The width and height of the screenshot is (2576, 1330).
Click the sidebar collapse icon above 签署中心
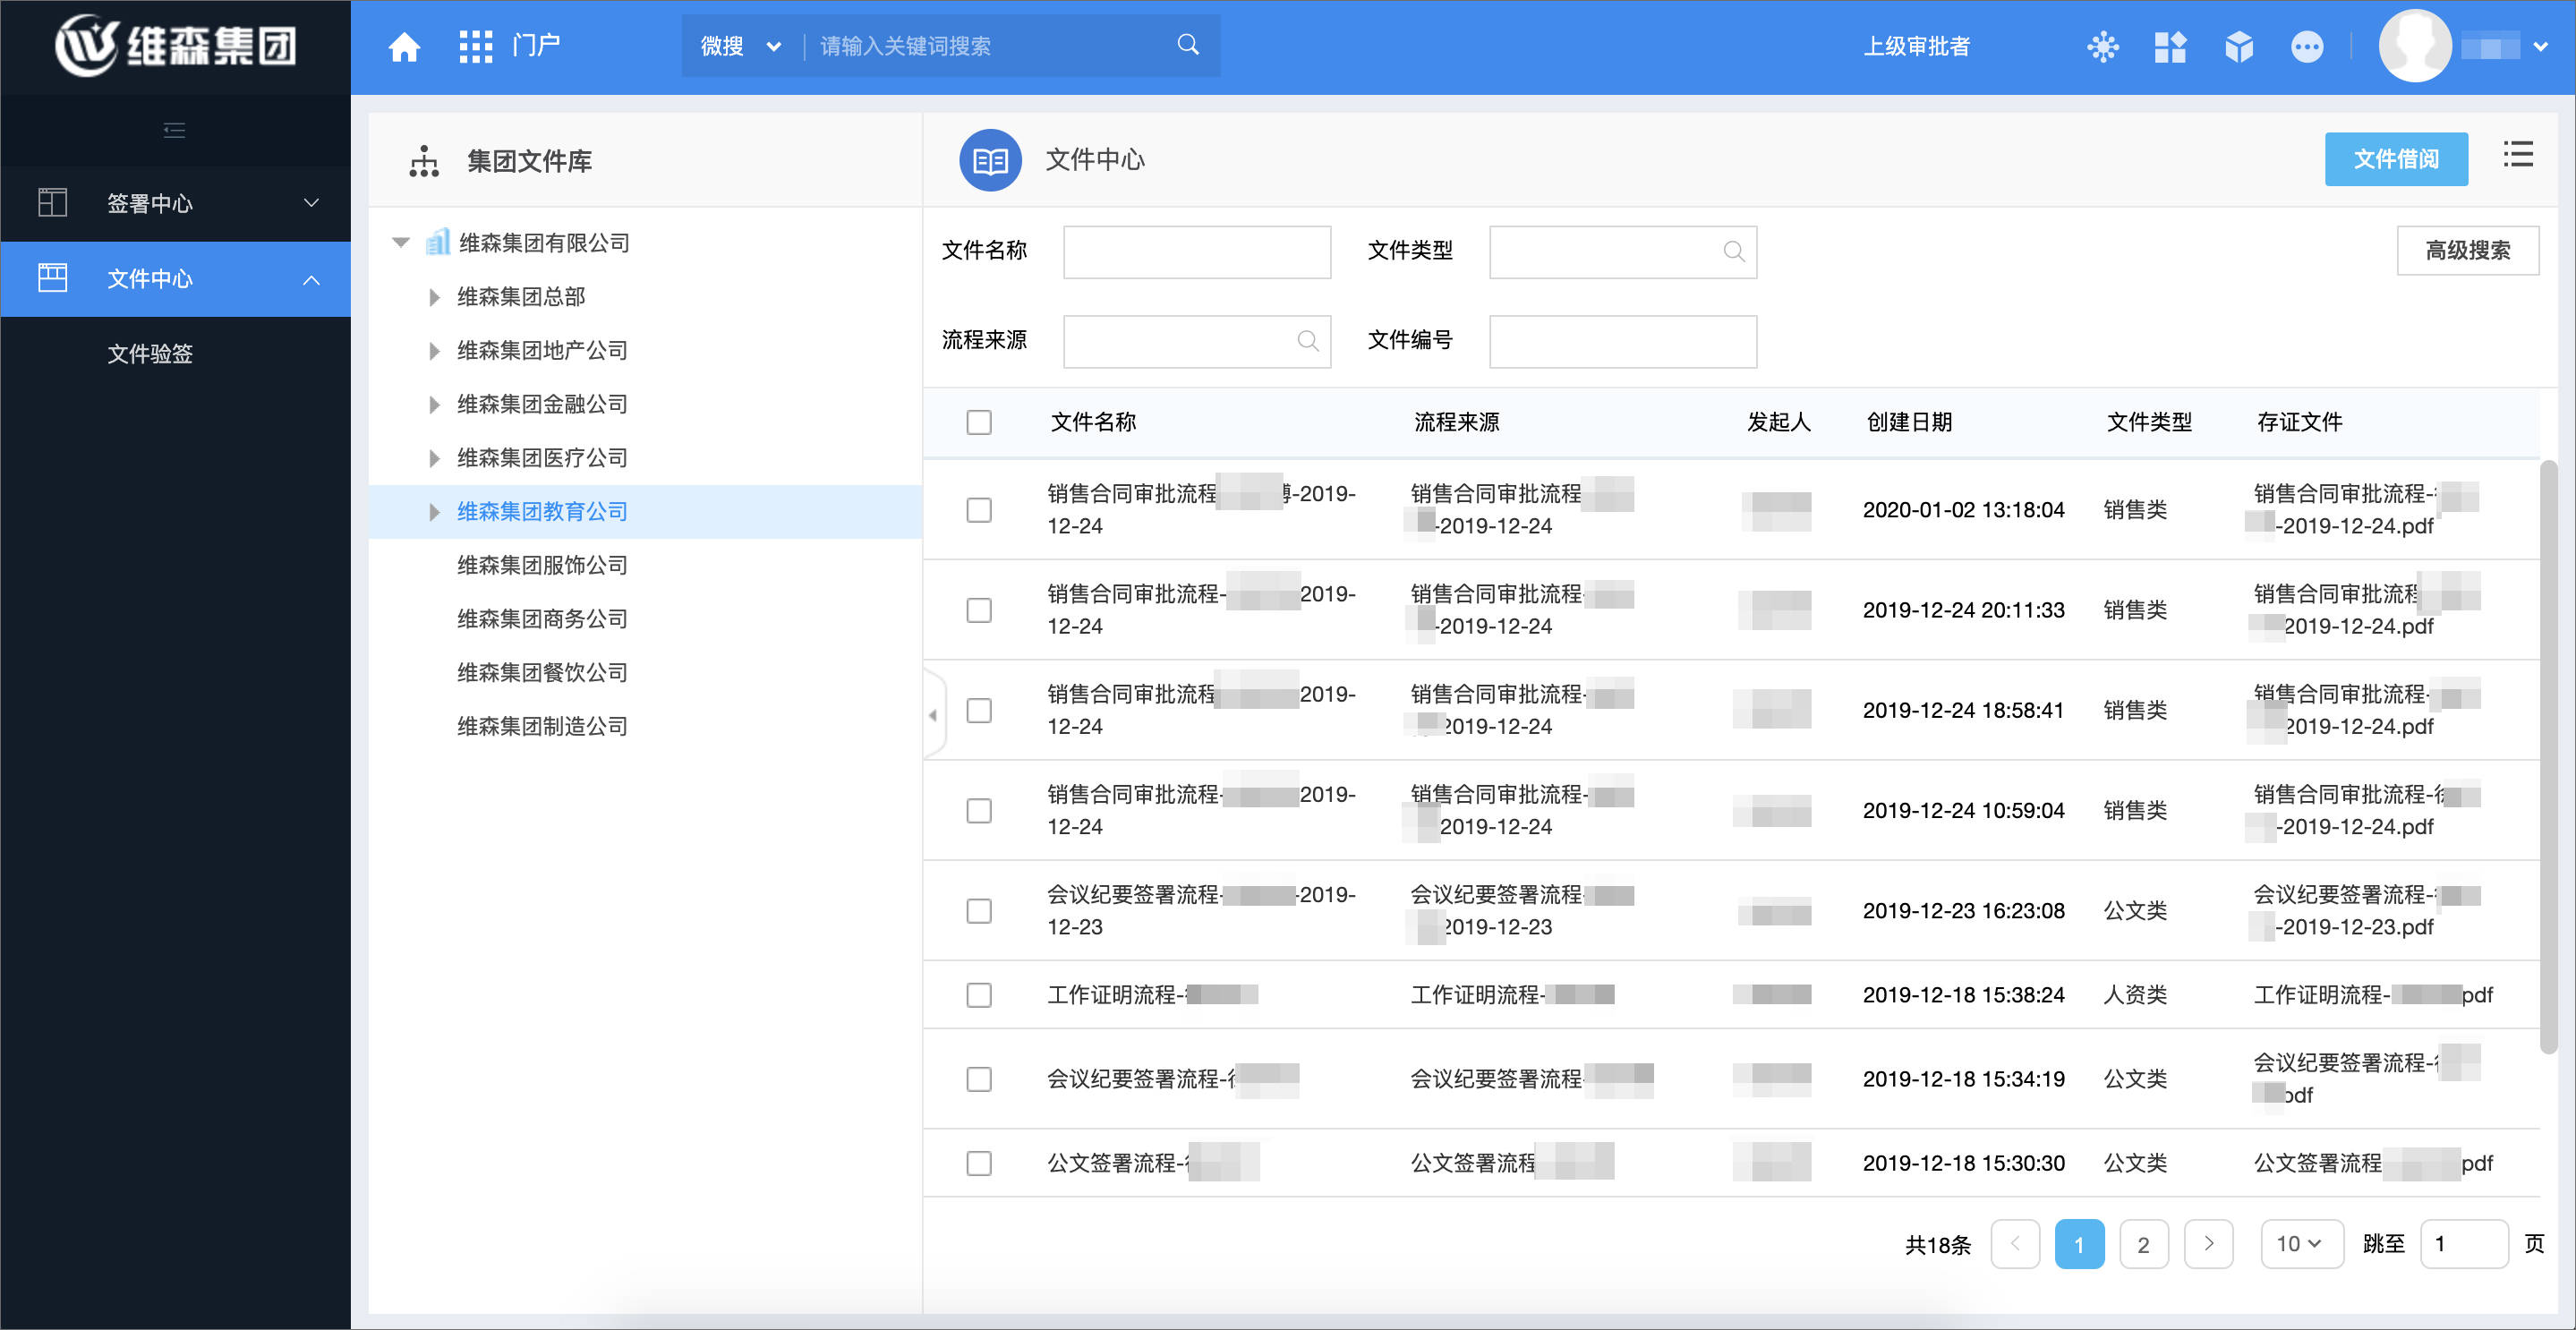tap(174, 131)
